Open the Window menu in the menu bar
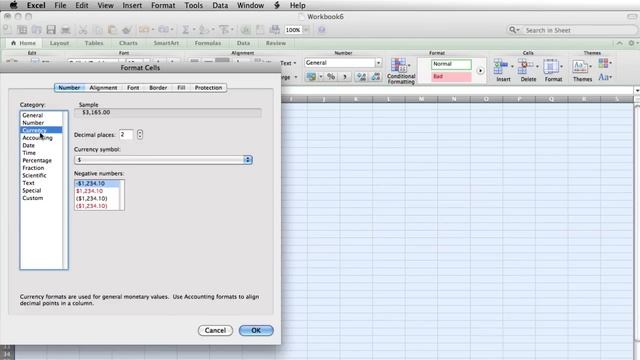Screen dimensions: 640x360 [250, 5]
